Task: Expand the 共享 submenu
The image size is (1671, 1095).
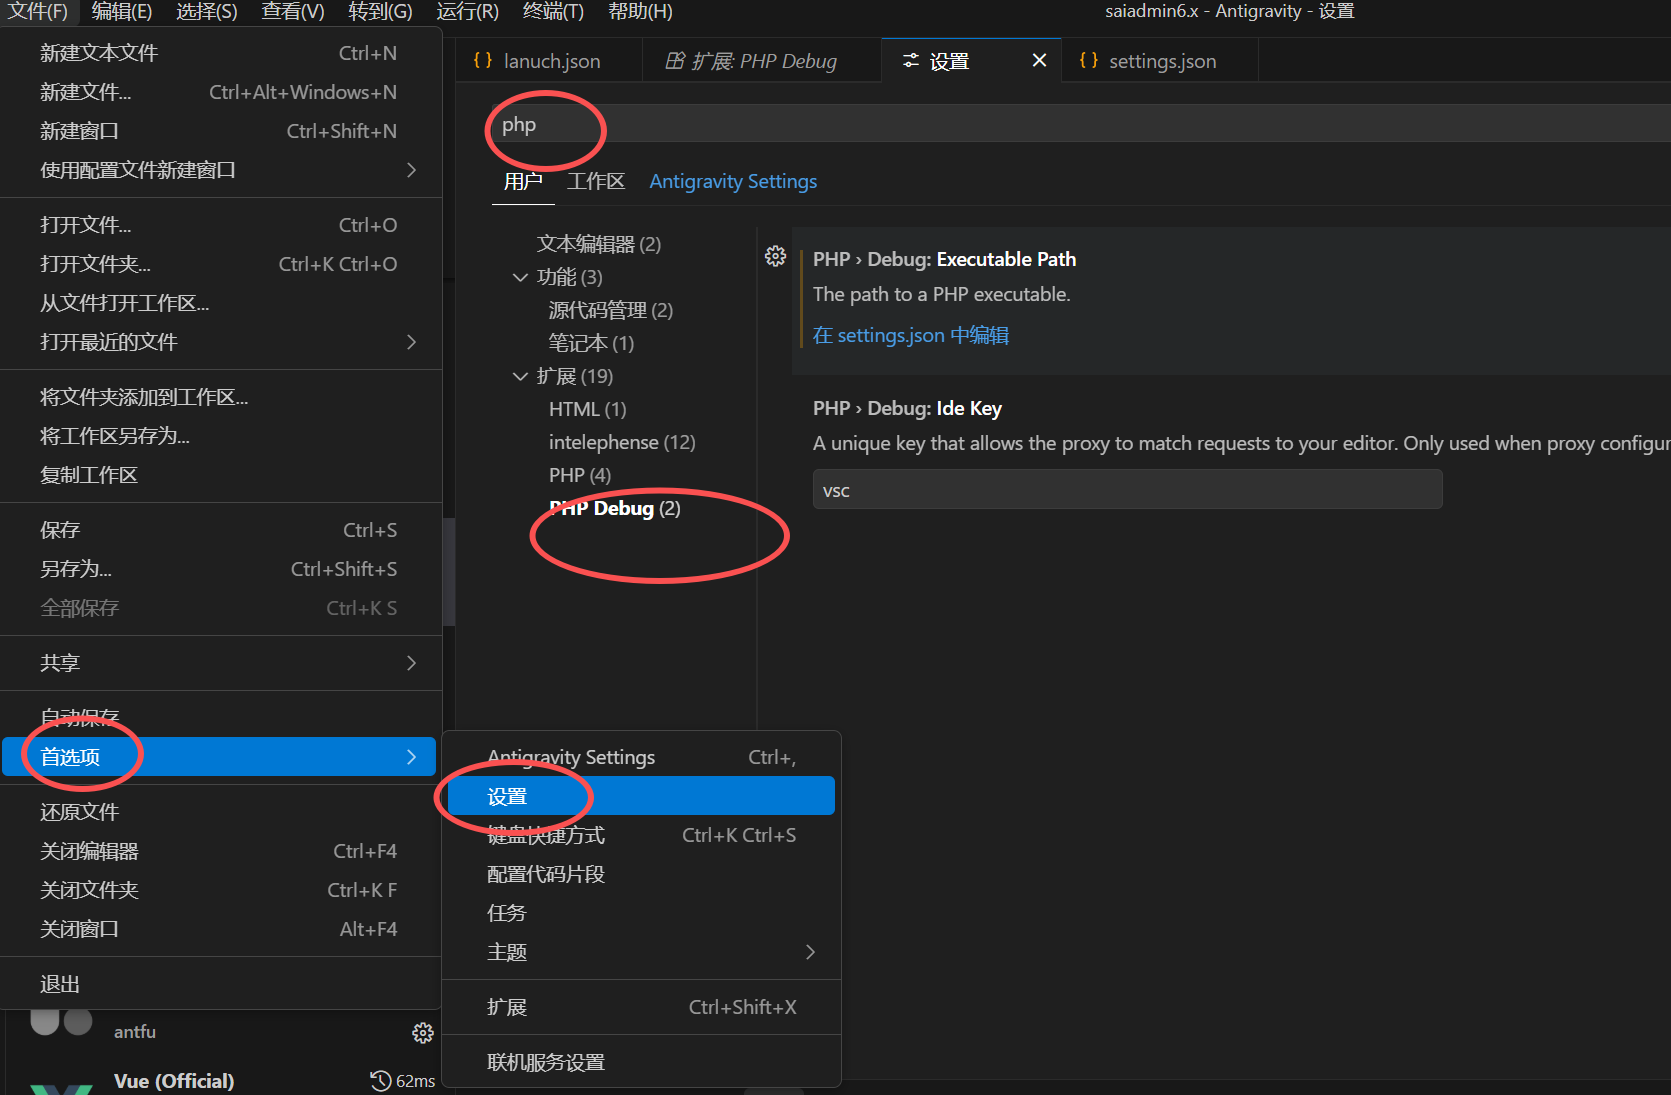Action: coord(411,663)
